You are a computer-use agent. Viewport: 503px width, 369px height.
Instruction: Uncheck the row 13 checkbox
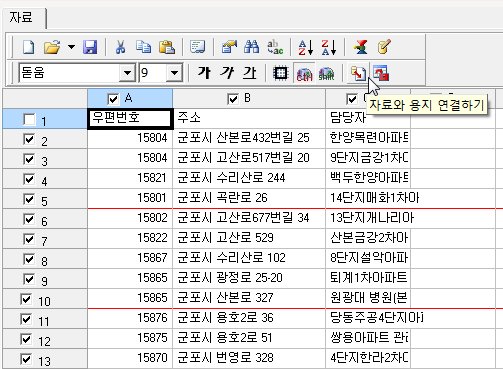click(x=26, y=359)
